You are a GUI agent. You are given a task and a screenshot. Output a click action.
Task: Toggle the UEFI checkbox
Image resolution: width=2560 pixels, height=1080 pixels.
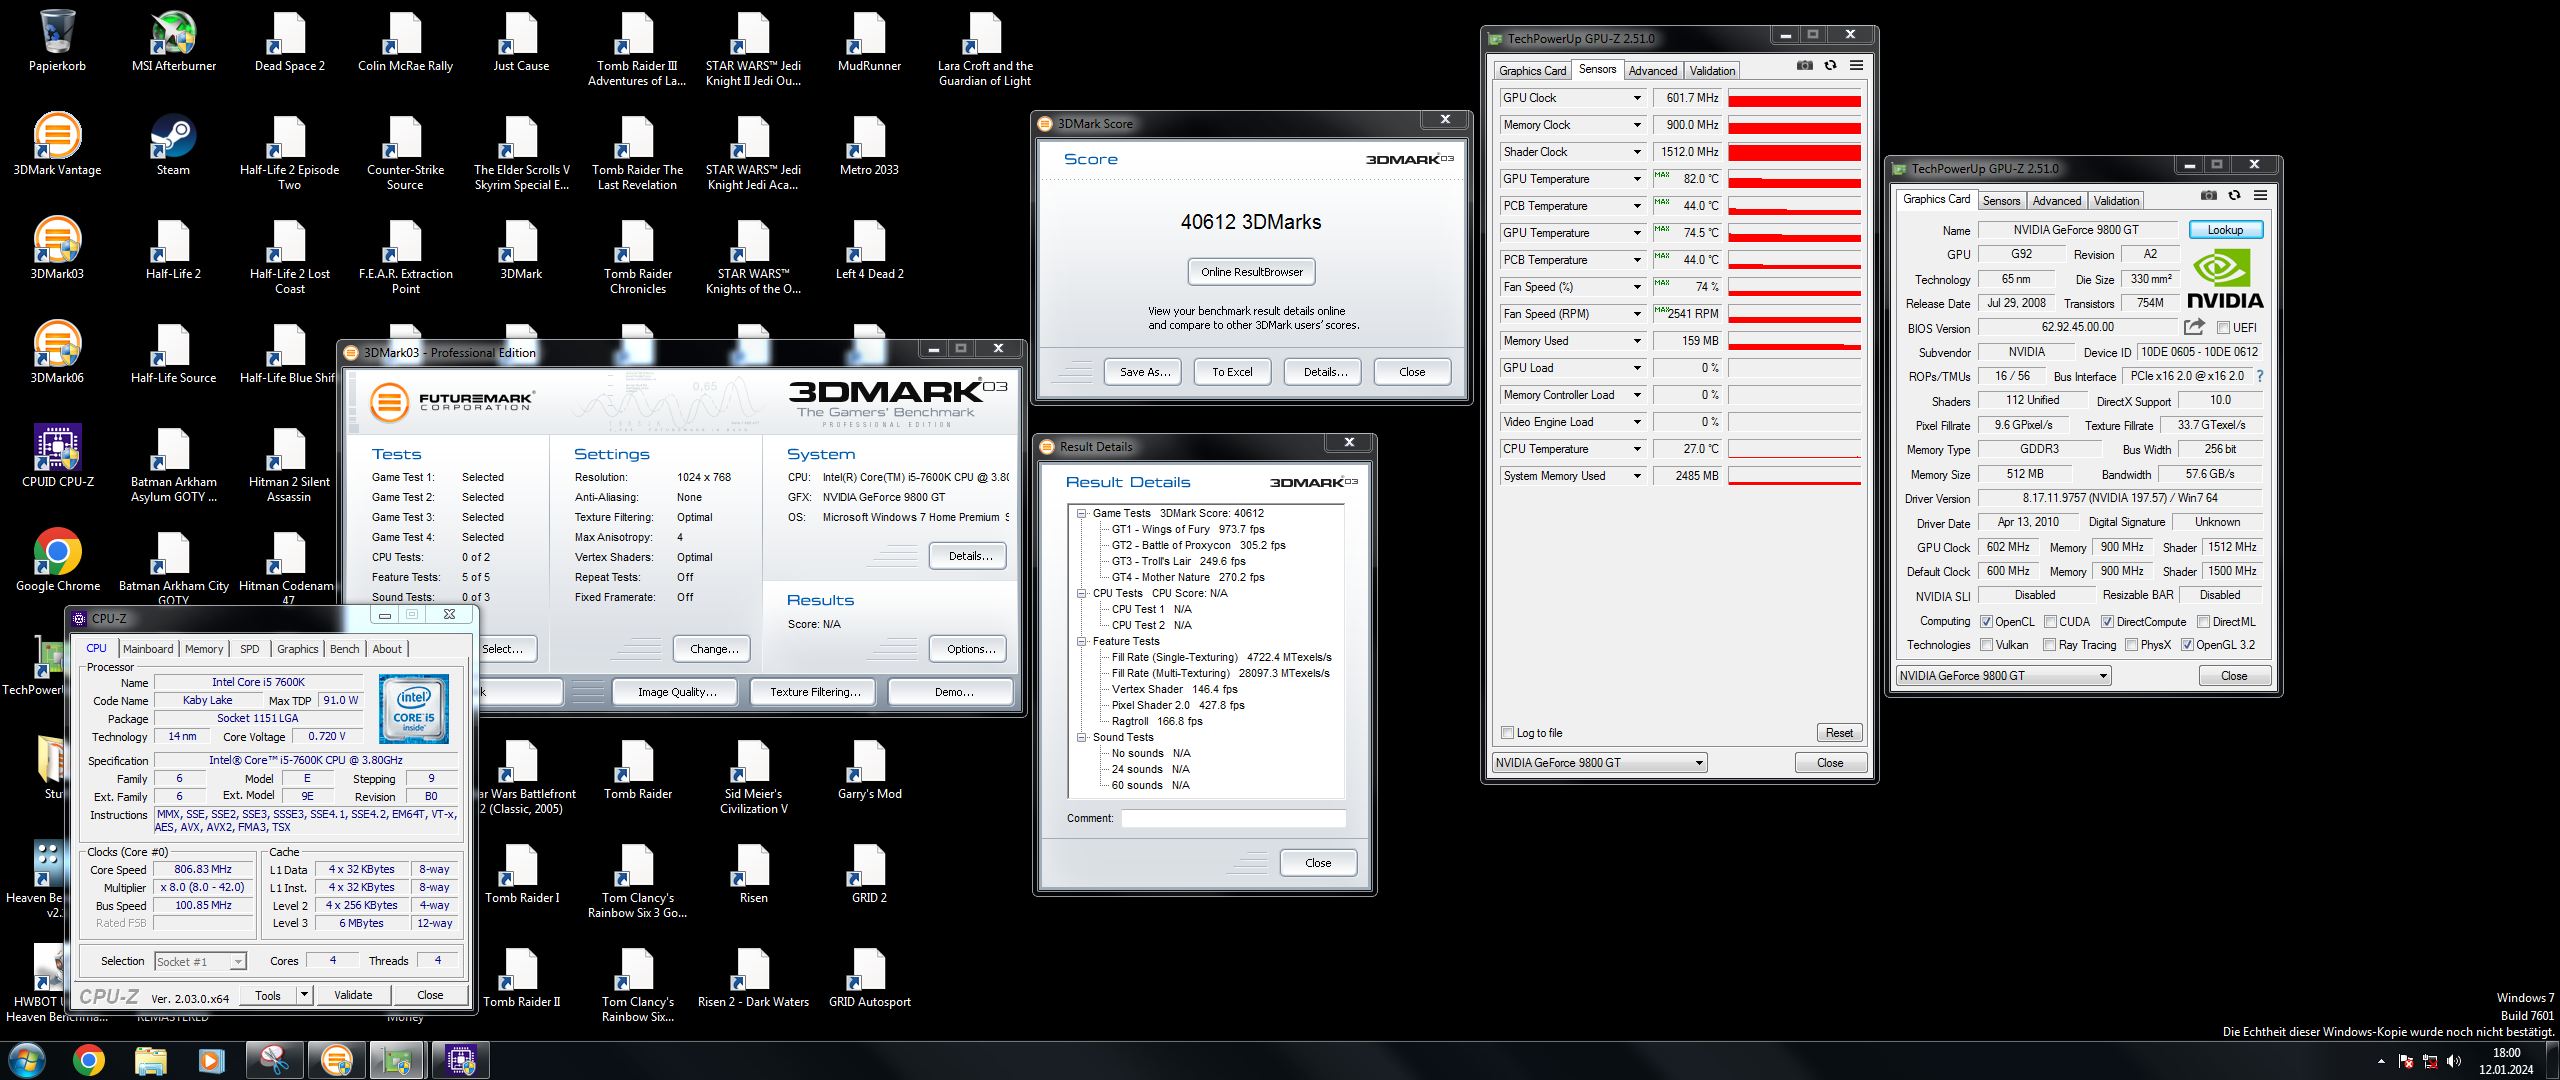[2223, 328]
